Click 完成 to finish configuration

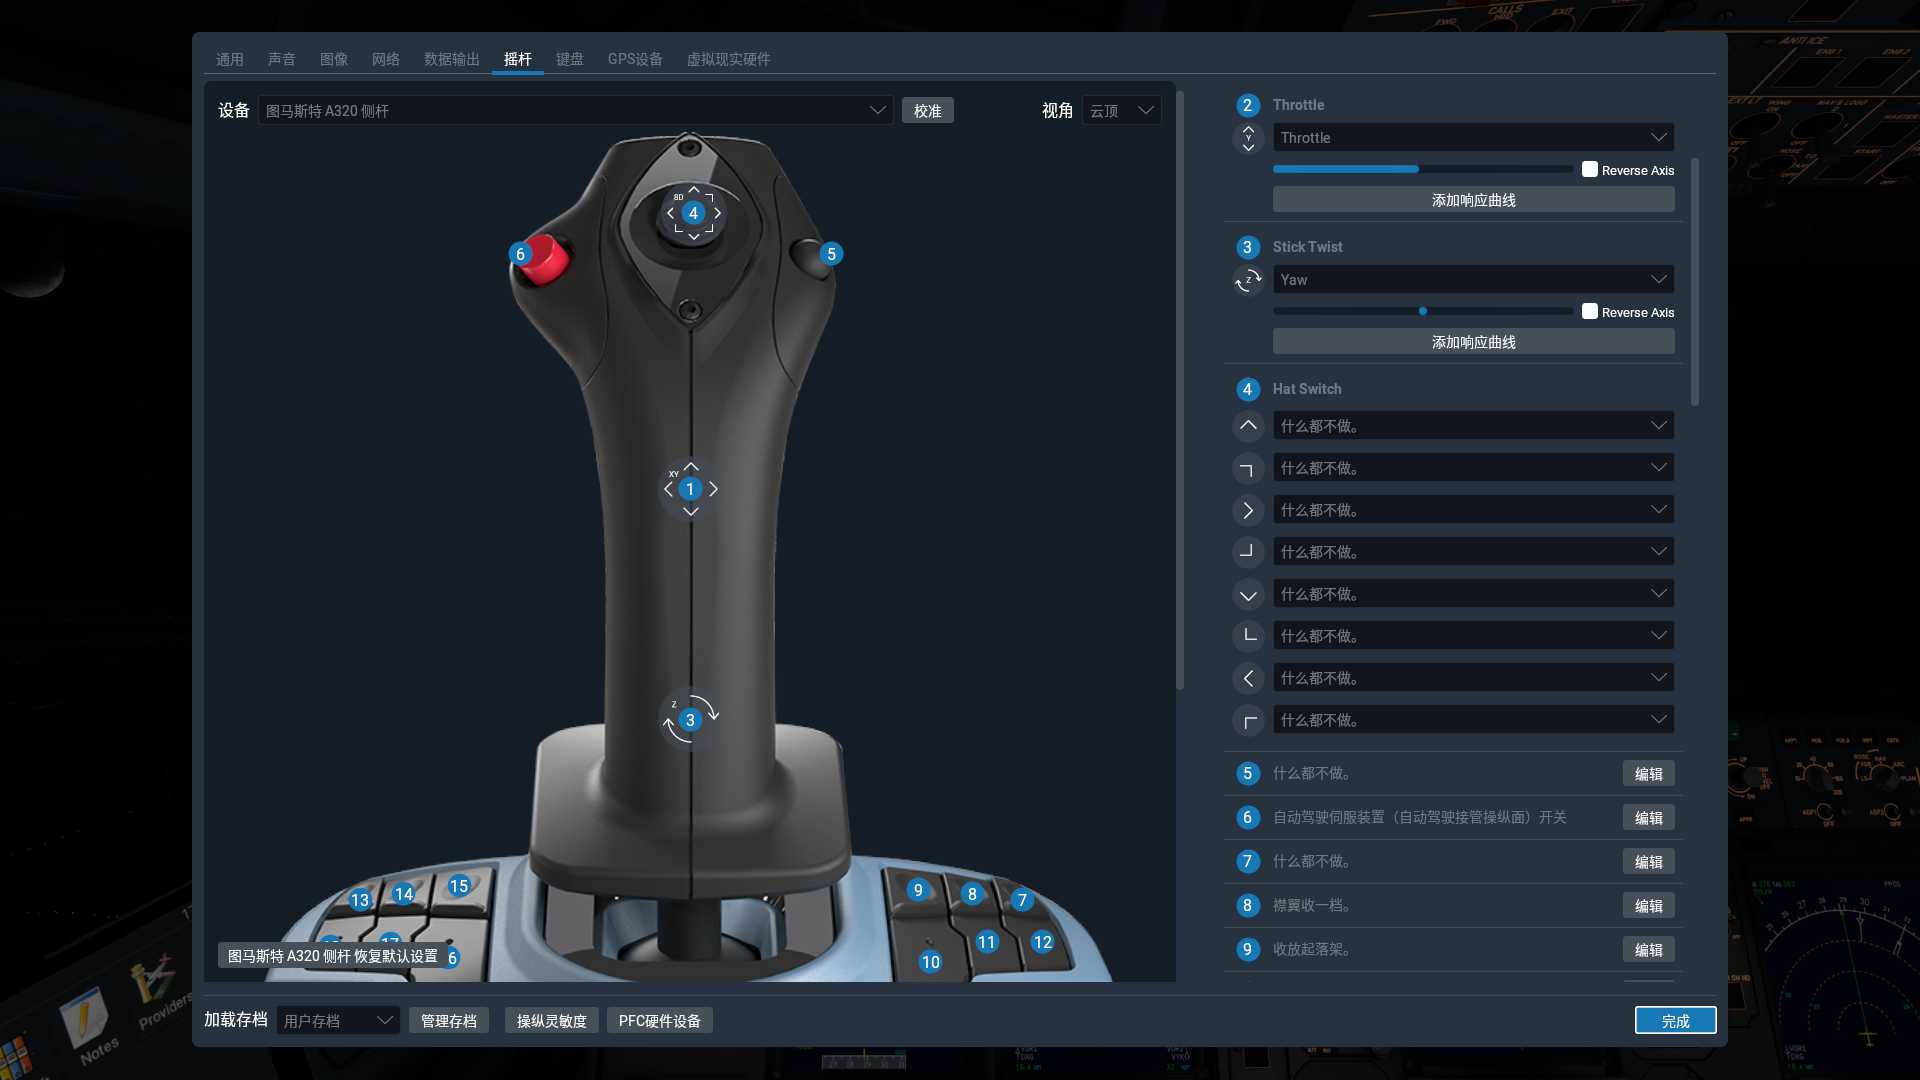(1675, 1019)
